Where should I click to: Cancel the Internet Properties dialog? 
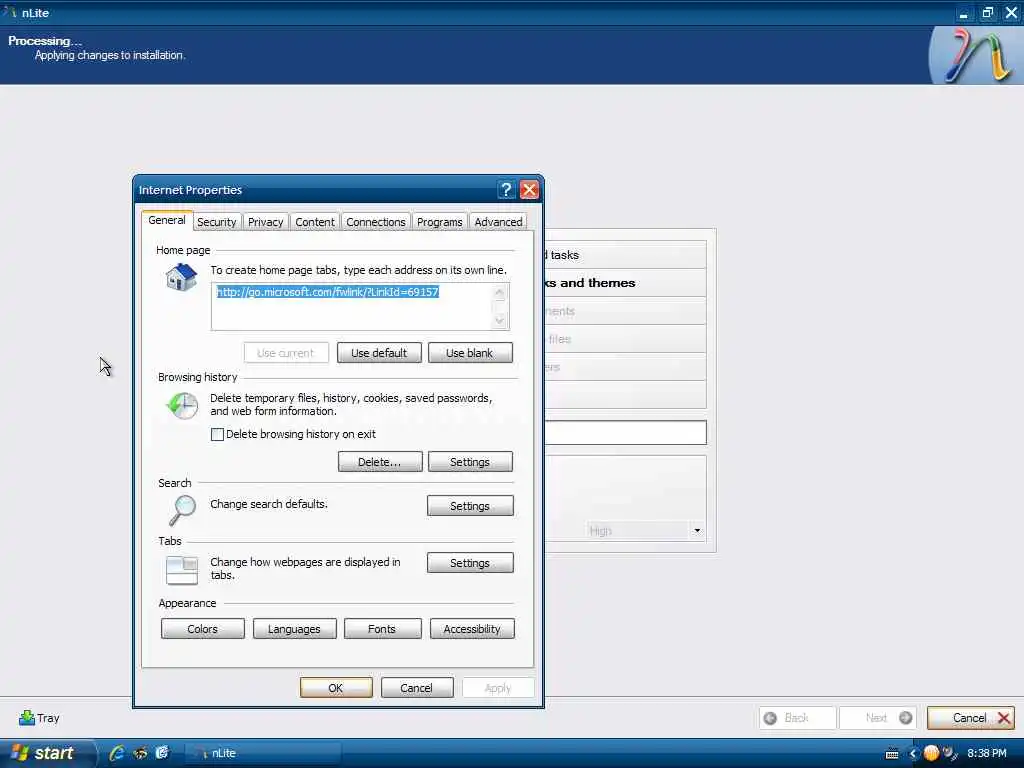[x=417, y=688]
